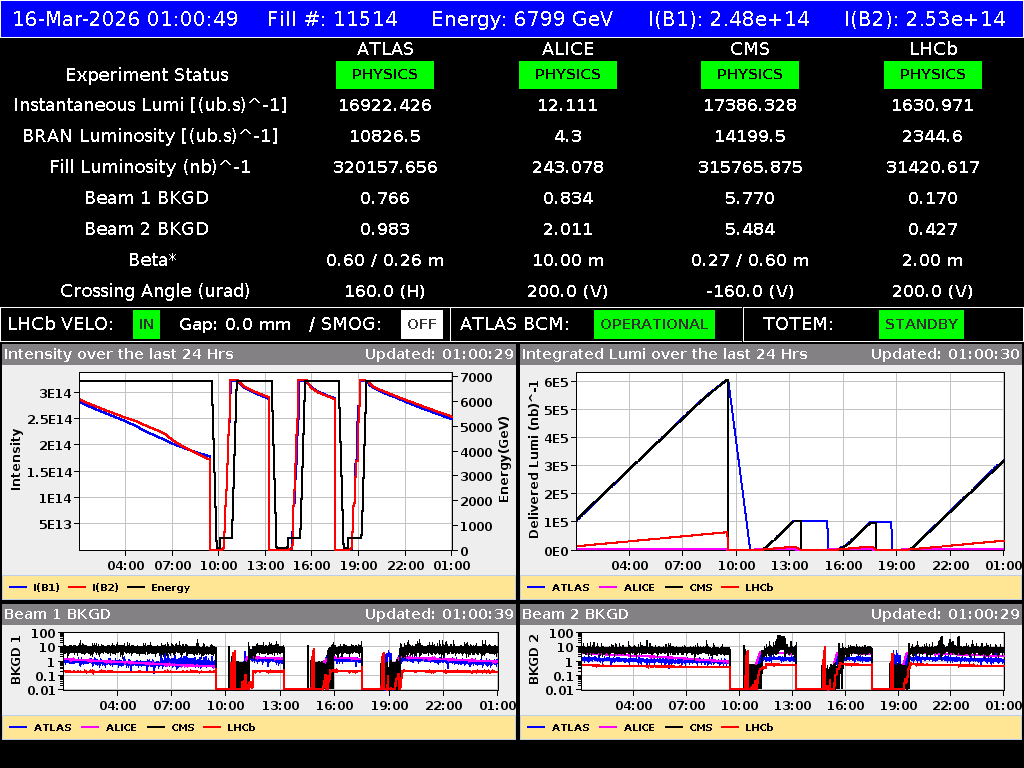The image size is (1024, 768).
Task: Click the ALICE PHYSICS status indicator
Action: click(x=567, y=74)
